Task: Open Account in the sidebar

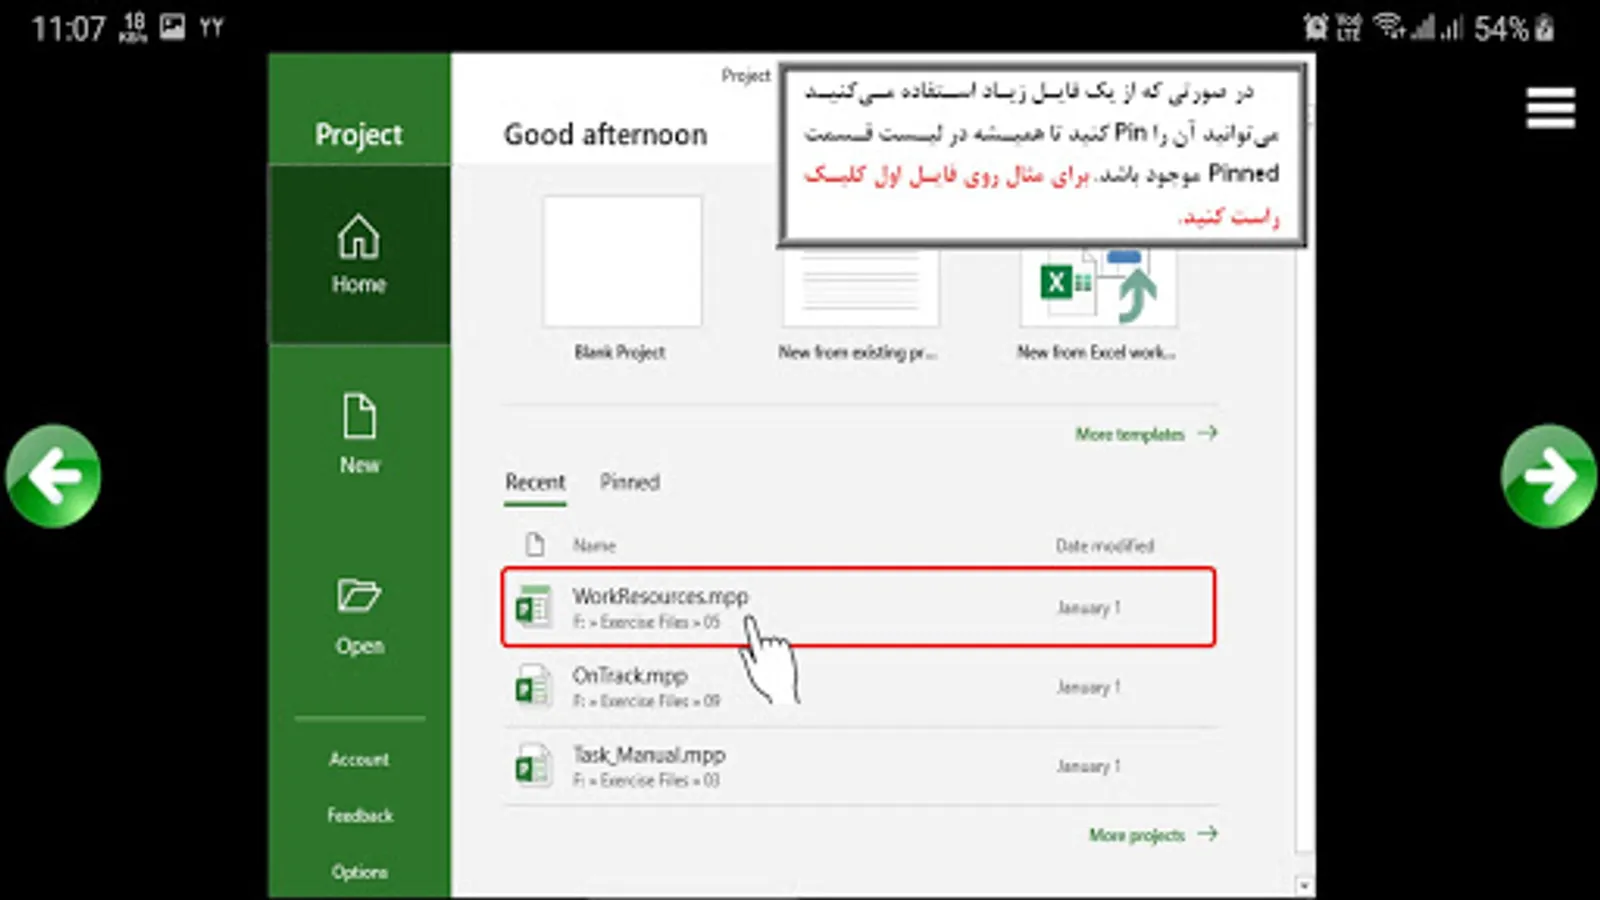Action: point(359,759)
